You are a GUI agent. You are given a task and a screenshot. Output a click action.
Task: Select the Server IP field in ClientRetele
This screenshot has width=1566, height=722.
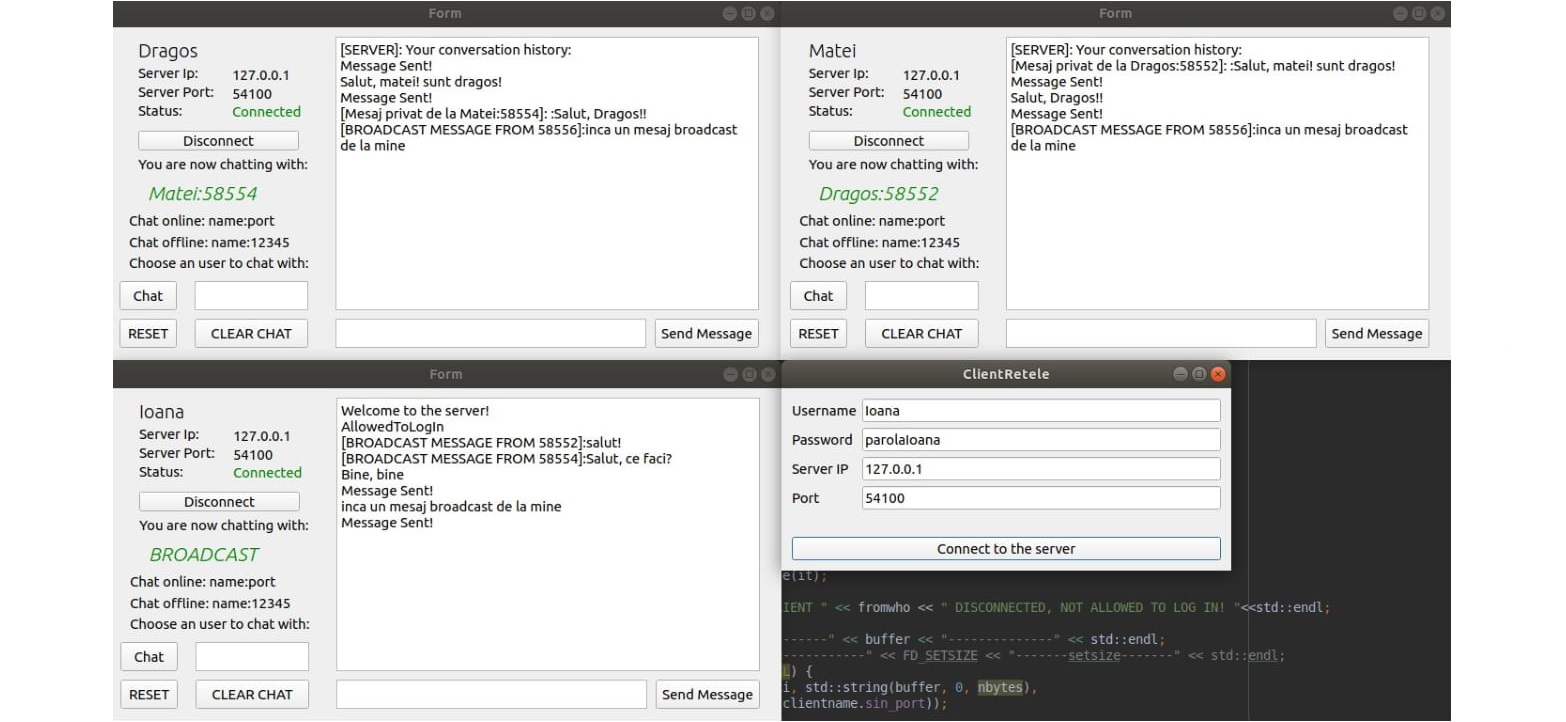pyautogui.click(x=1040, y=468)
